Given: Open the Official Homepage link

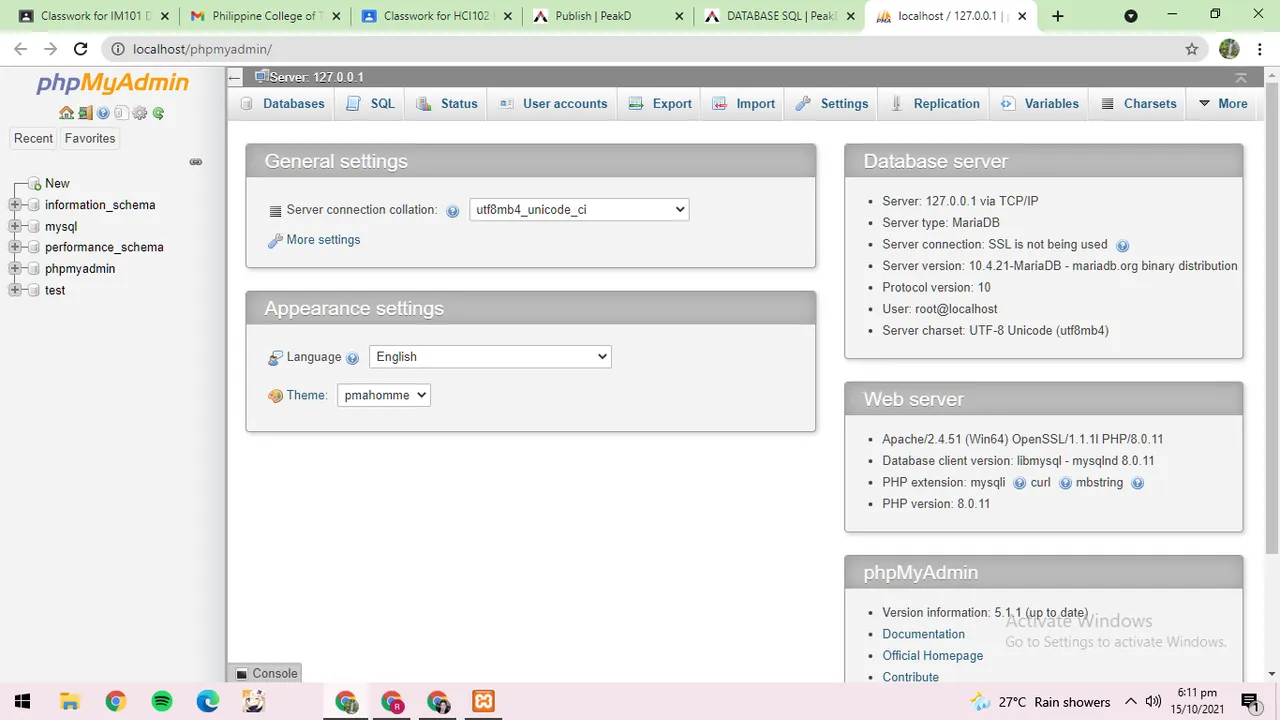Looking at the screenshot, I should coord(932,656).
